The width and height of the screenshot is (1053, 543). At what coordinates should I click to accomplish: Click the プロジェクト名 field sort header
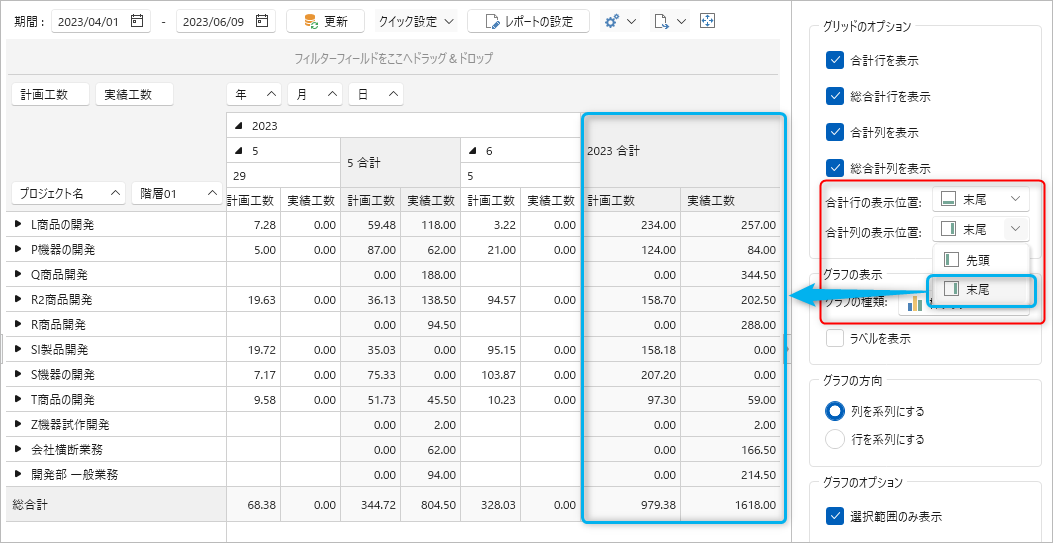68,193
